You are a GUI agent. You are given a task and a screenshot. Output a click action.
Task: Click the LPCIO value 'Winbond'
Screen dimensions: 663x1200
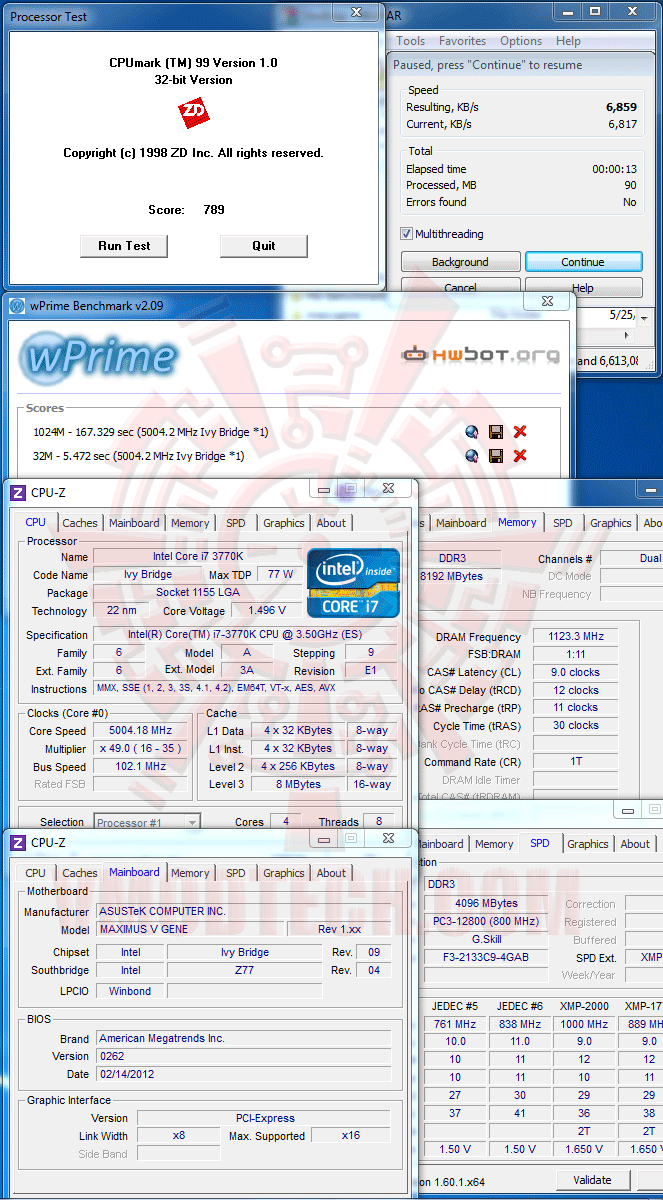(x=130, y=991)
